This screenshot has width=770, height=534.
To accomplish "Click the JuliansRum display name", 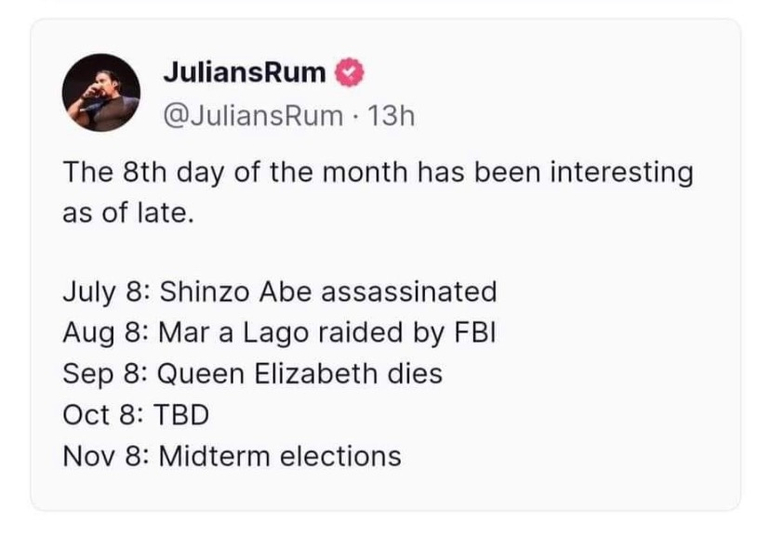I will point(244,73).
